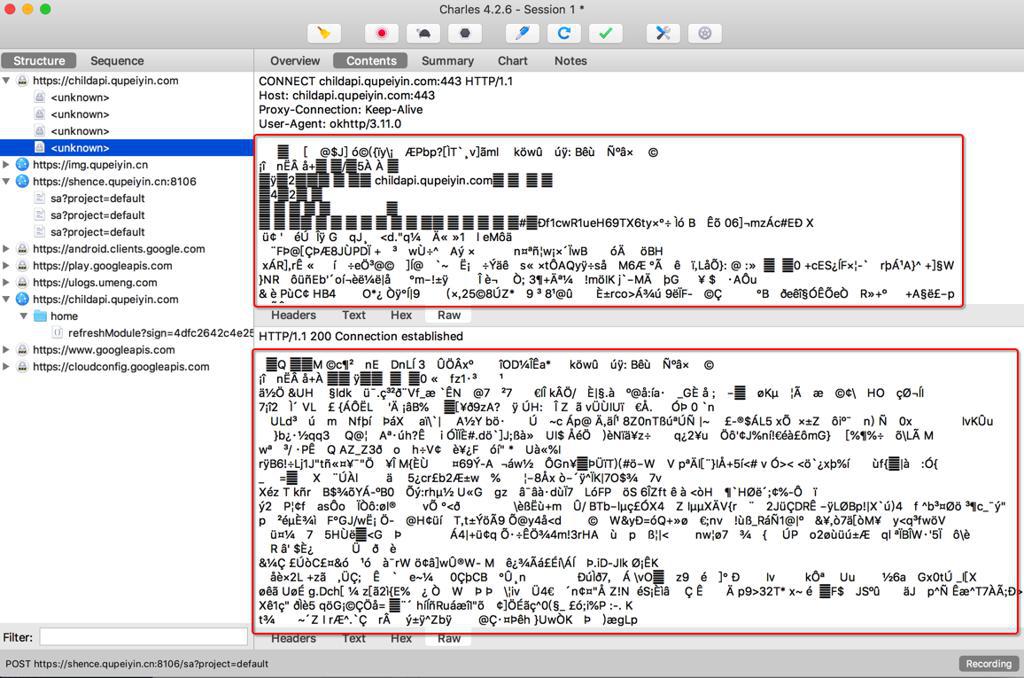Collapse the home folder node
Image resolution: width=1024 pixels, height=678 pixels.
pyautogui.click(x=25, y=316)
